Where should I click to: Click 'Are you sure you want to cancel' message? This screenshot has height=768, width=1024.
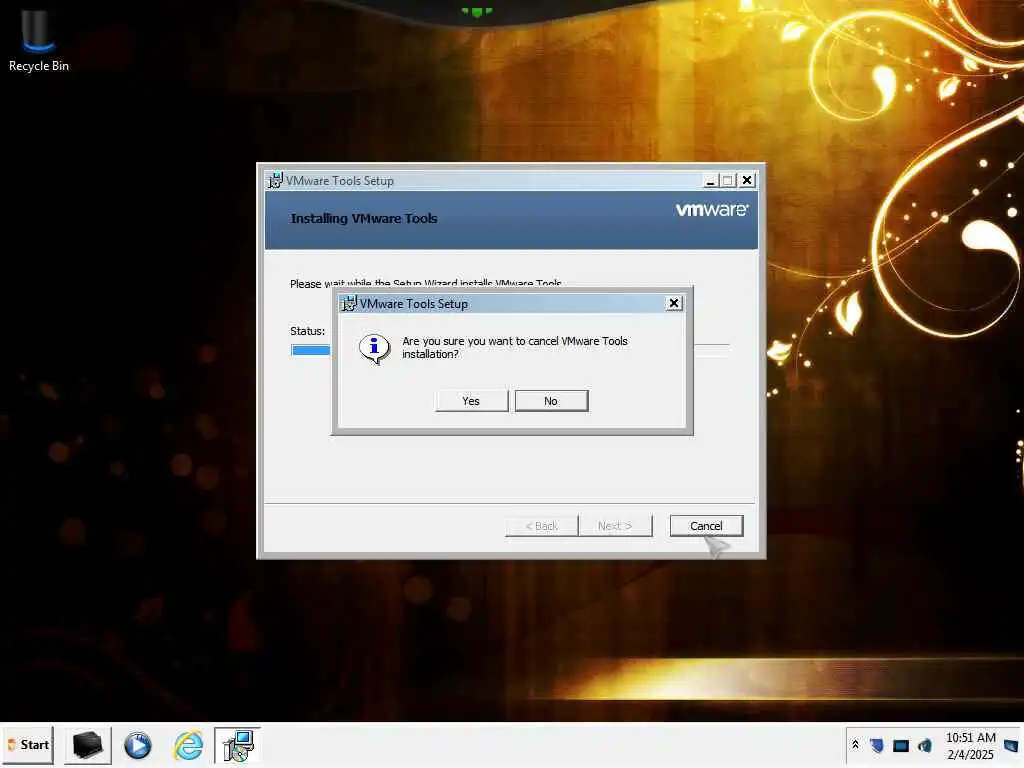coord(515,347)
